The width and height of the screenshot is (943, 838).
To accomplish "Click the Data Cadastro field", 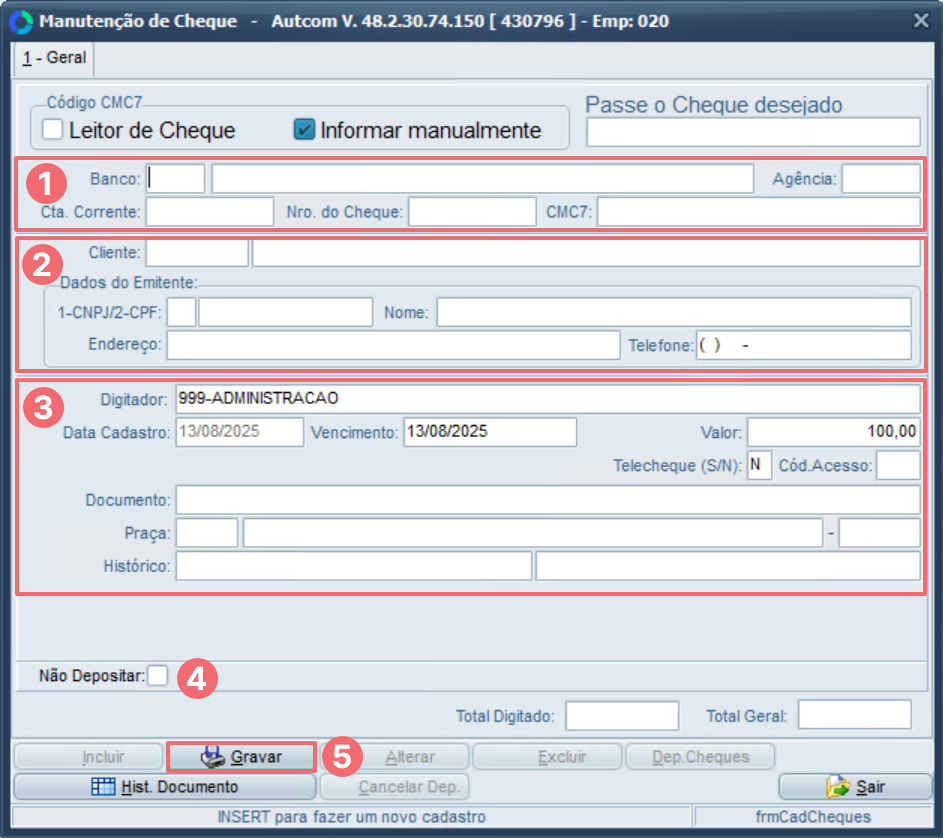I will coord(240,432).
